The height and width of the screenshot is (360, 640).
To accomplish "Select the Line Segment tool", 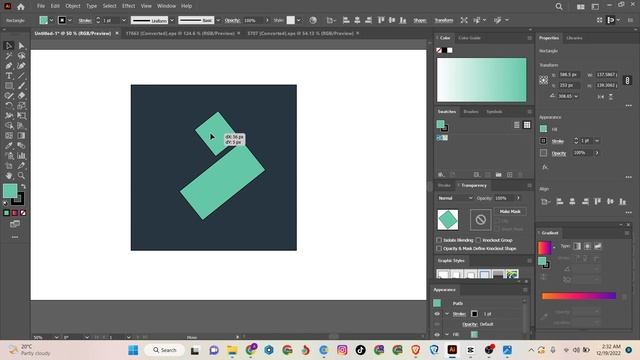I will click(21, 76).
